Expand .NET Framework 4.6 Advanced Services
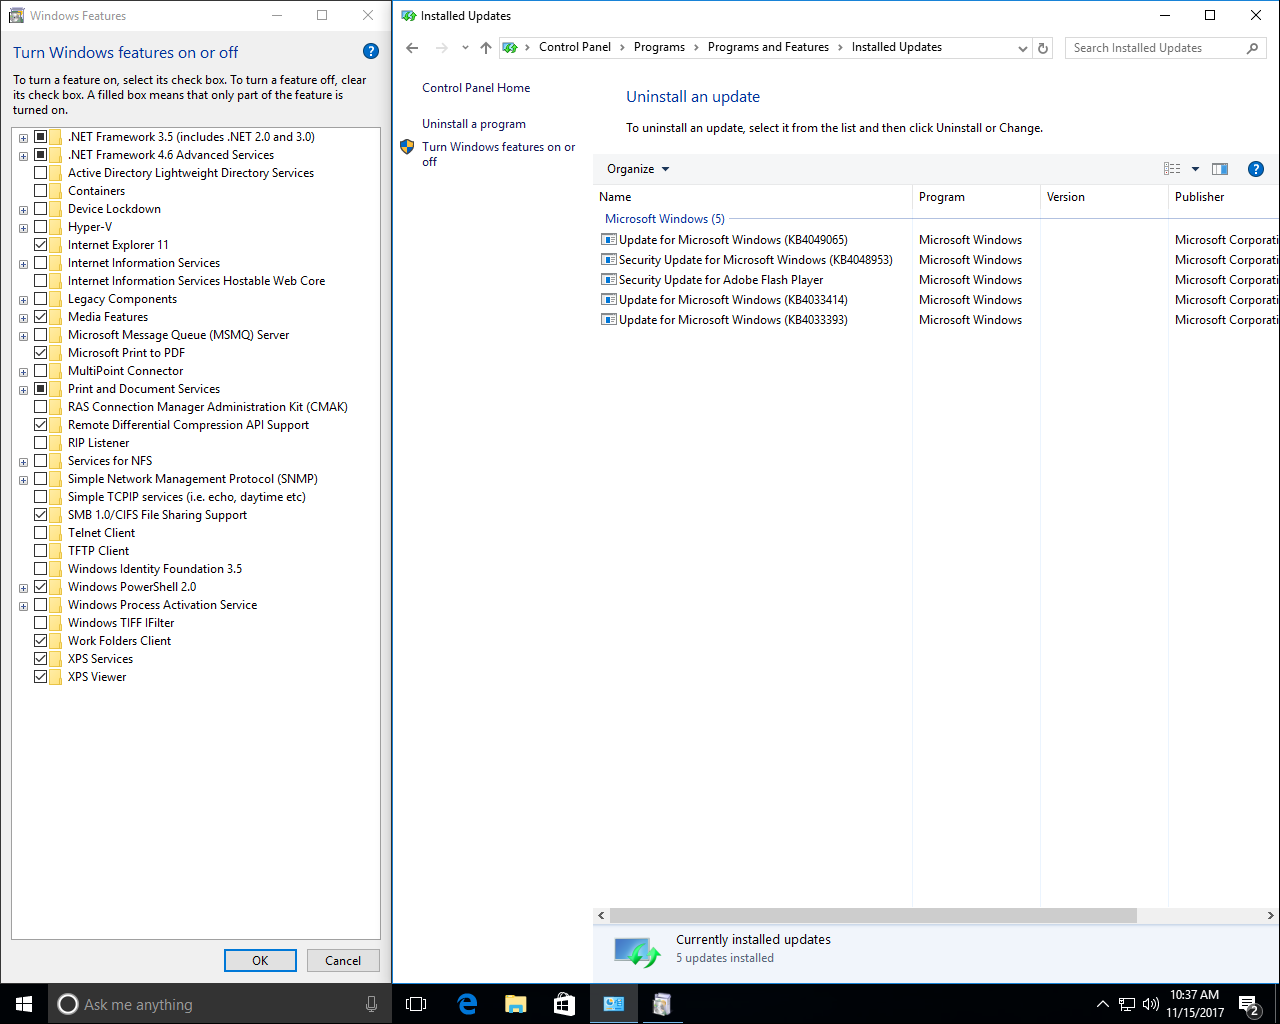This screenshot has height=1024, width=1280. 23,156
